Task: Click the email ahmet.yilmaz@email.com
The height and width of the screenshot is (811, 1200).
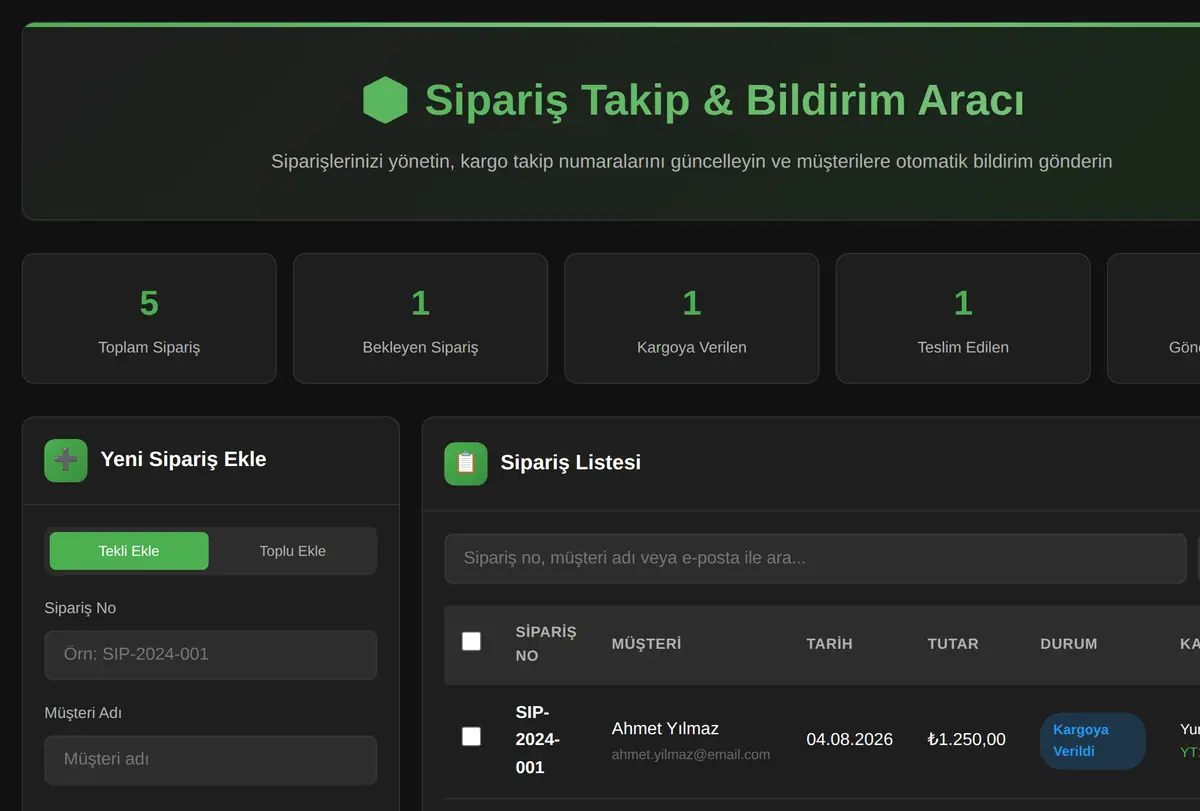Action: click(691, 755)
